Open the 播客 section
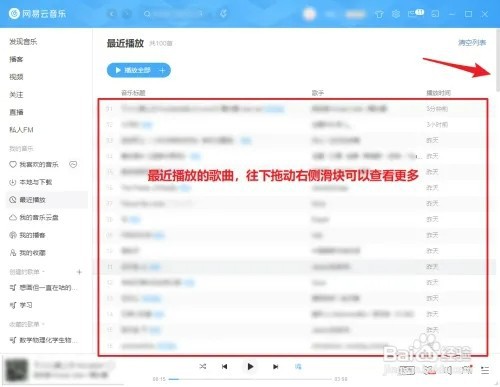The height and width of the screenshot is (387, 500). click(16, 59)
